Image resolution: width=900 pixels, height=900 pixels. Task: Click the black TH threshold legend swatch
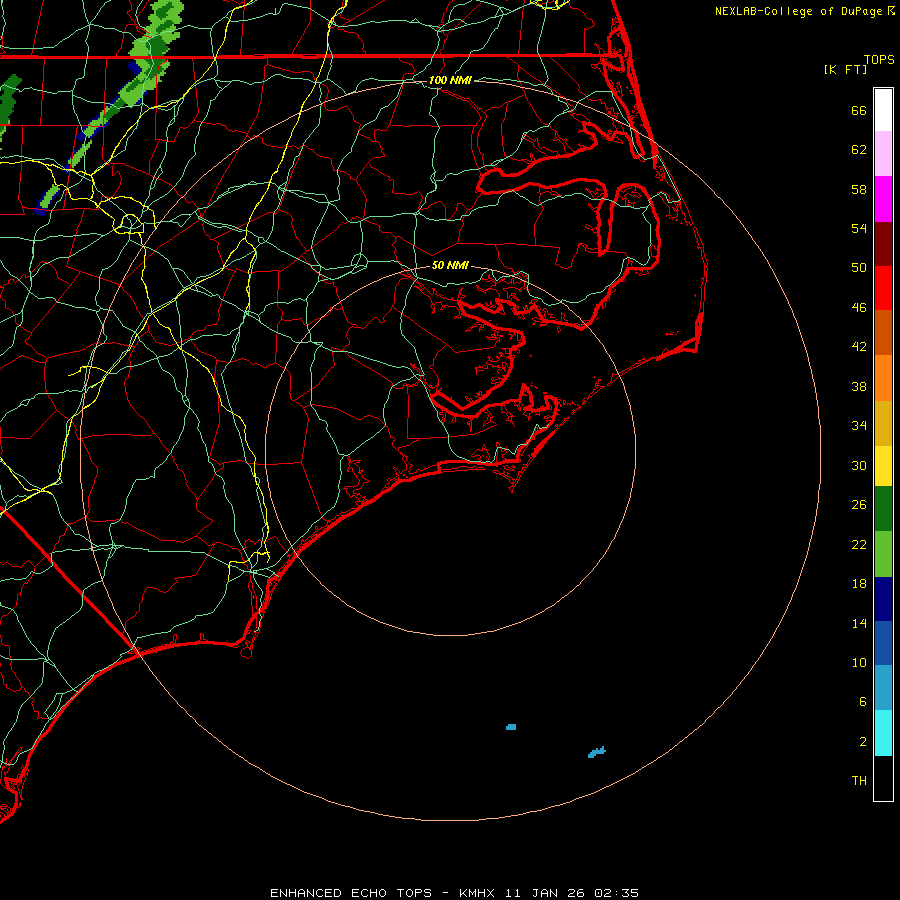click(883, 778)
